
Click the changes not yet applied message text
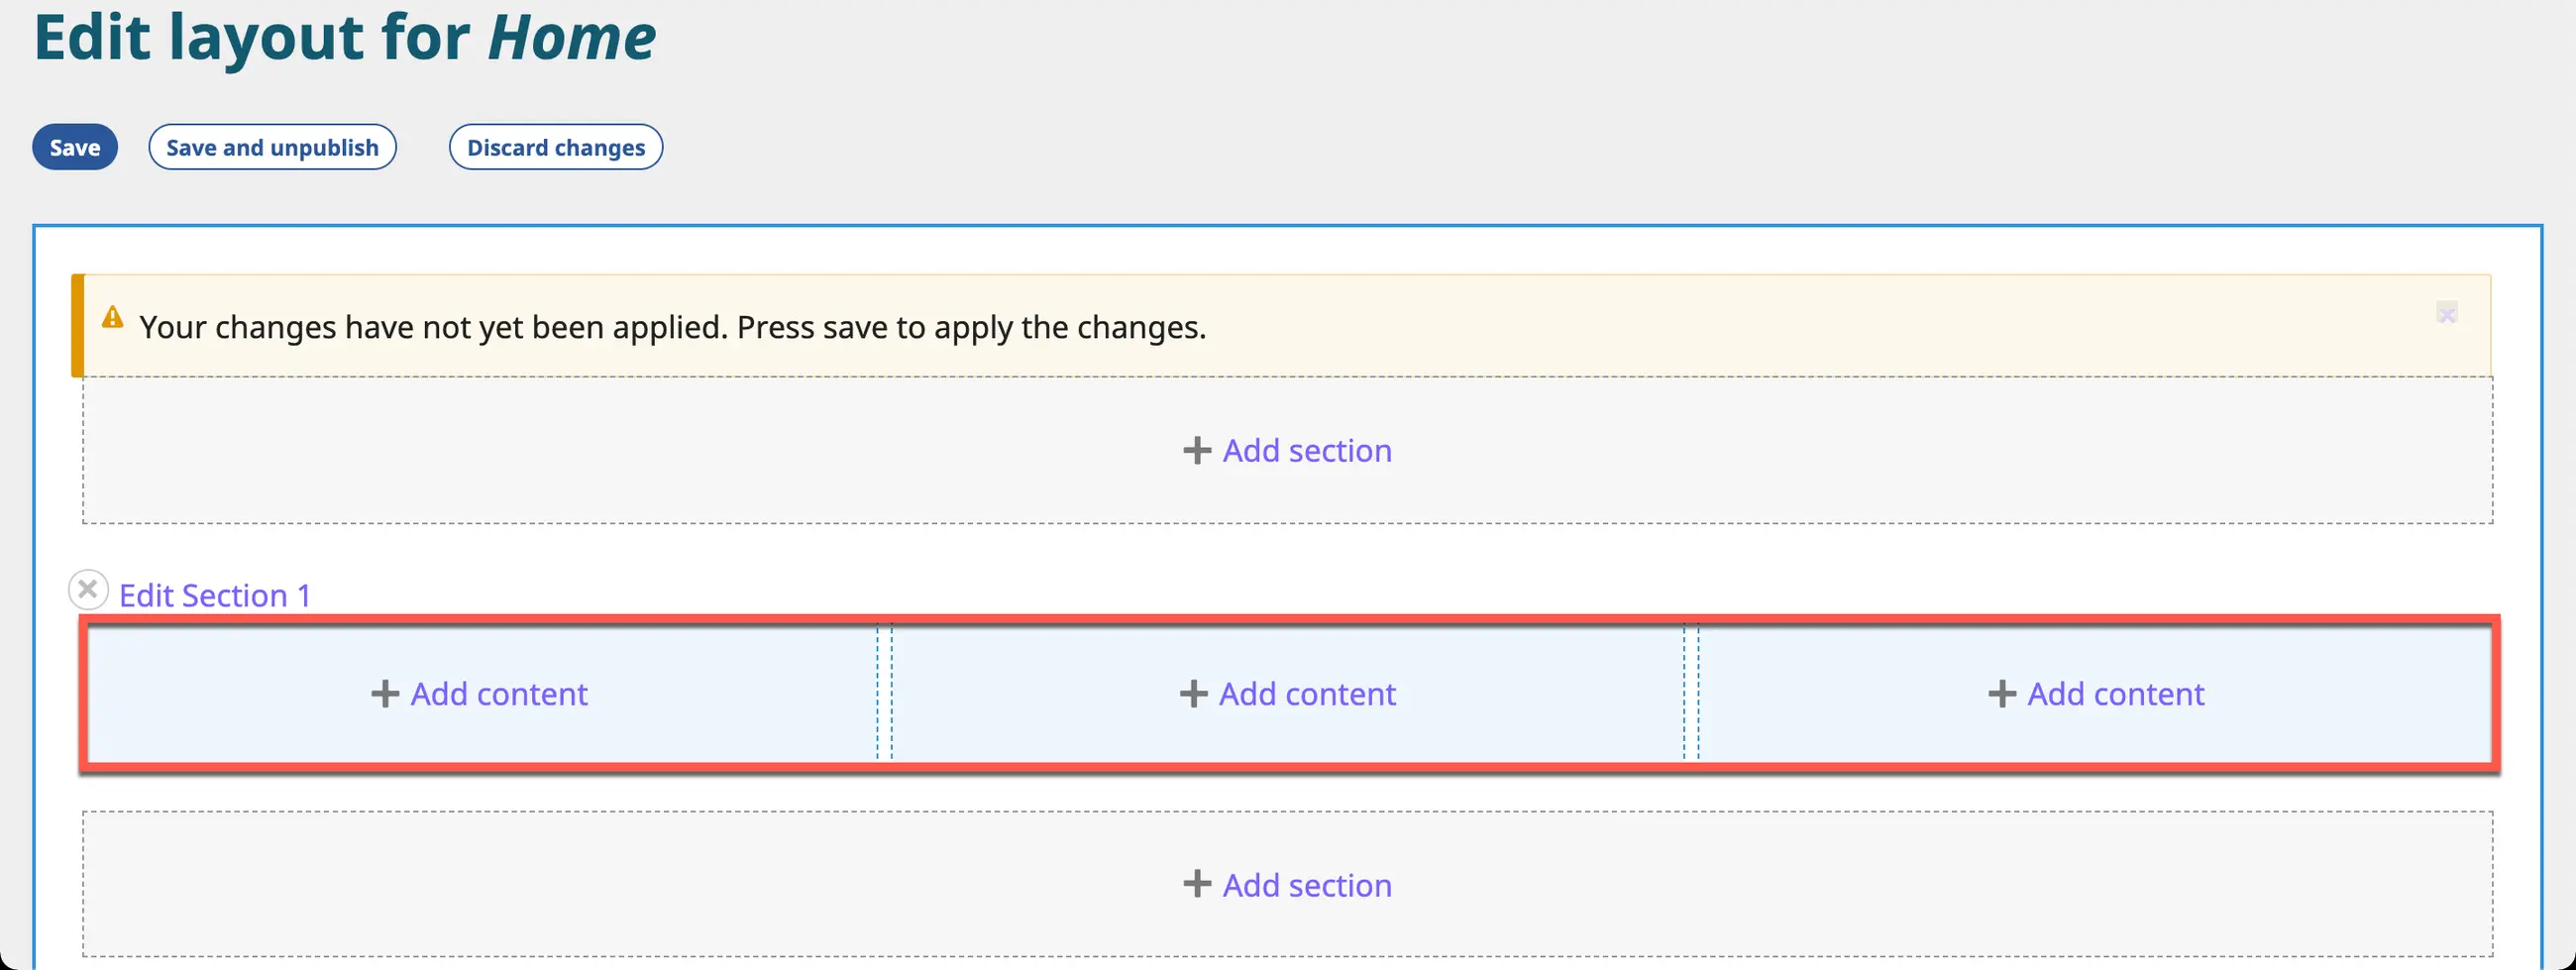(672, 328)
